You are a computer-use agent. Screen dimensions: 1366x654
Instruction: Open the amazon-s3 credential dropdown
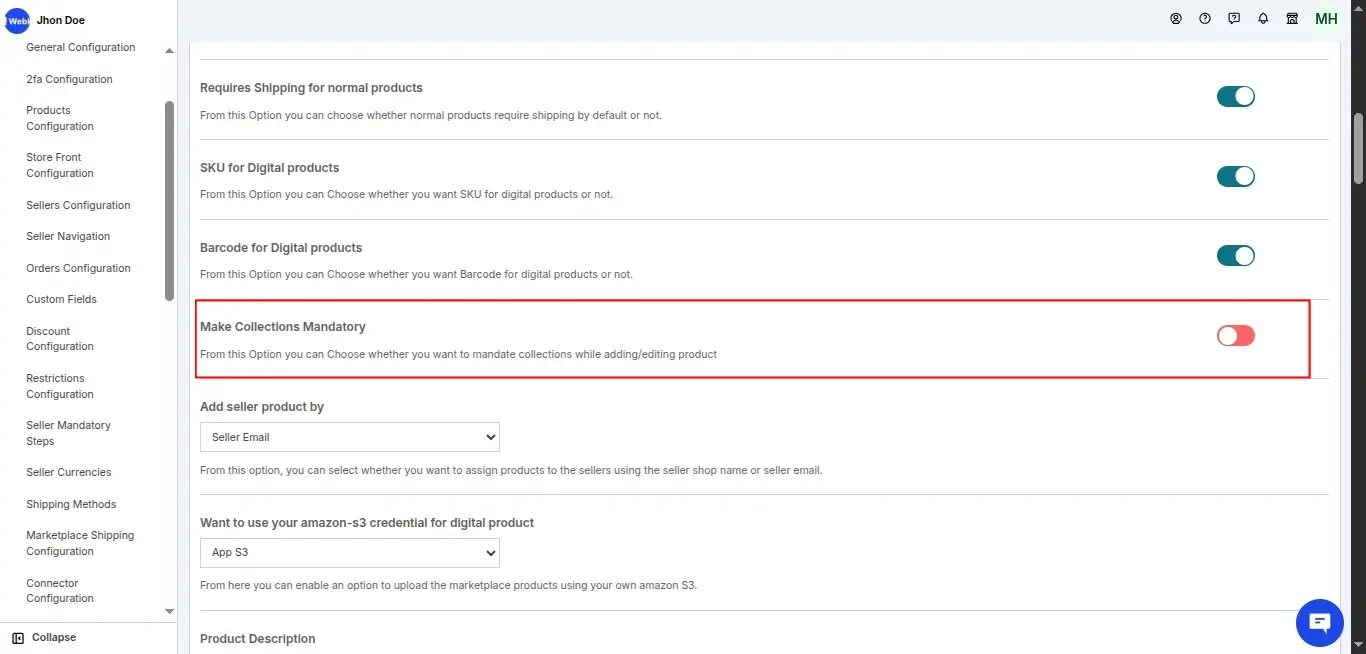point(349,553)
